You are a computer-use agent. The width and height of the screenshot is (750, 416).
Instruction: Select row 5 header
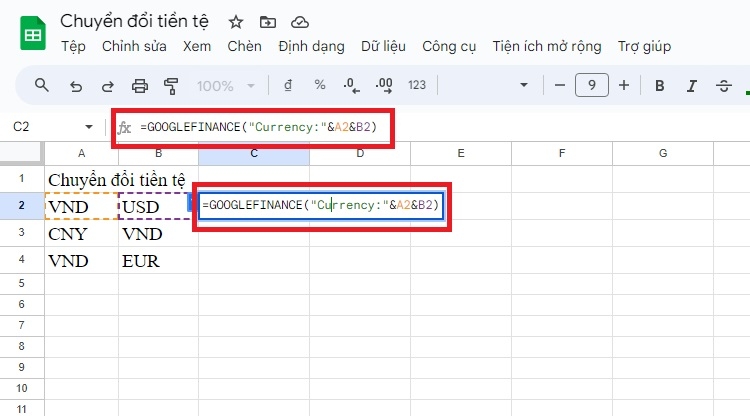[x=22, y=284]
